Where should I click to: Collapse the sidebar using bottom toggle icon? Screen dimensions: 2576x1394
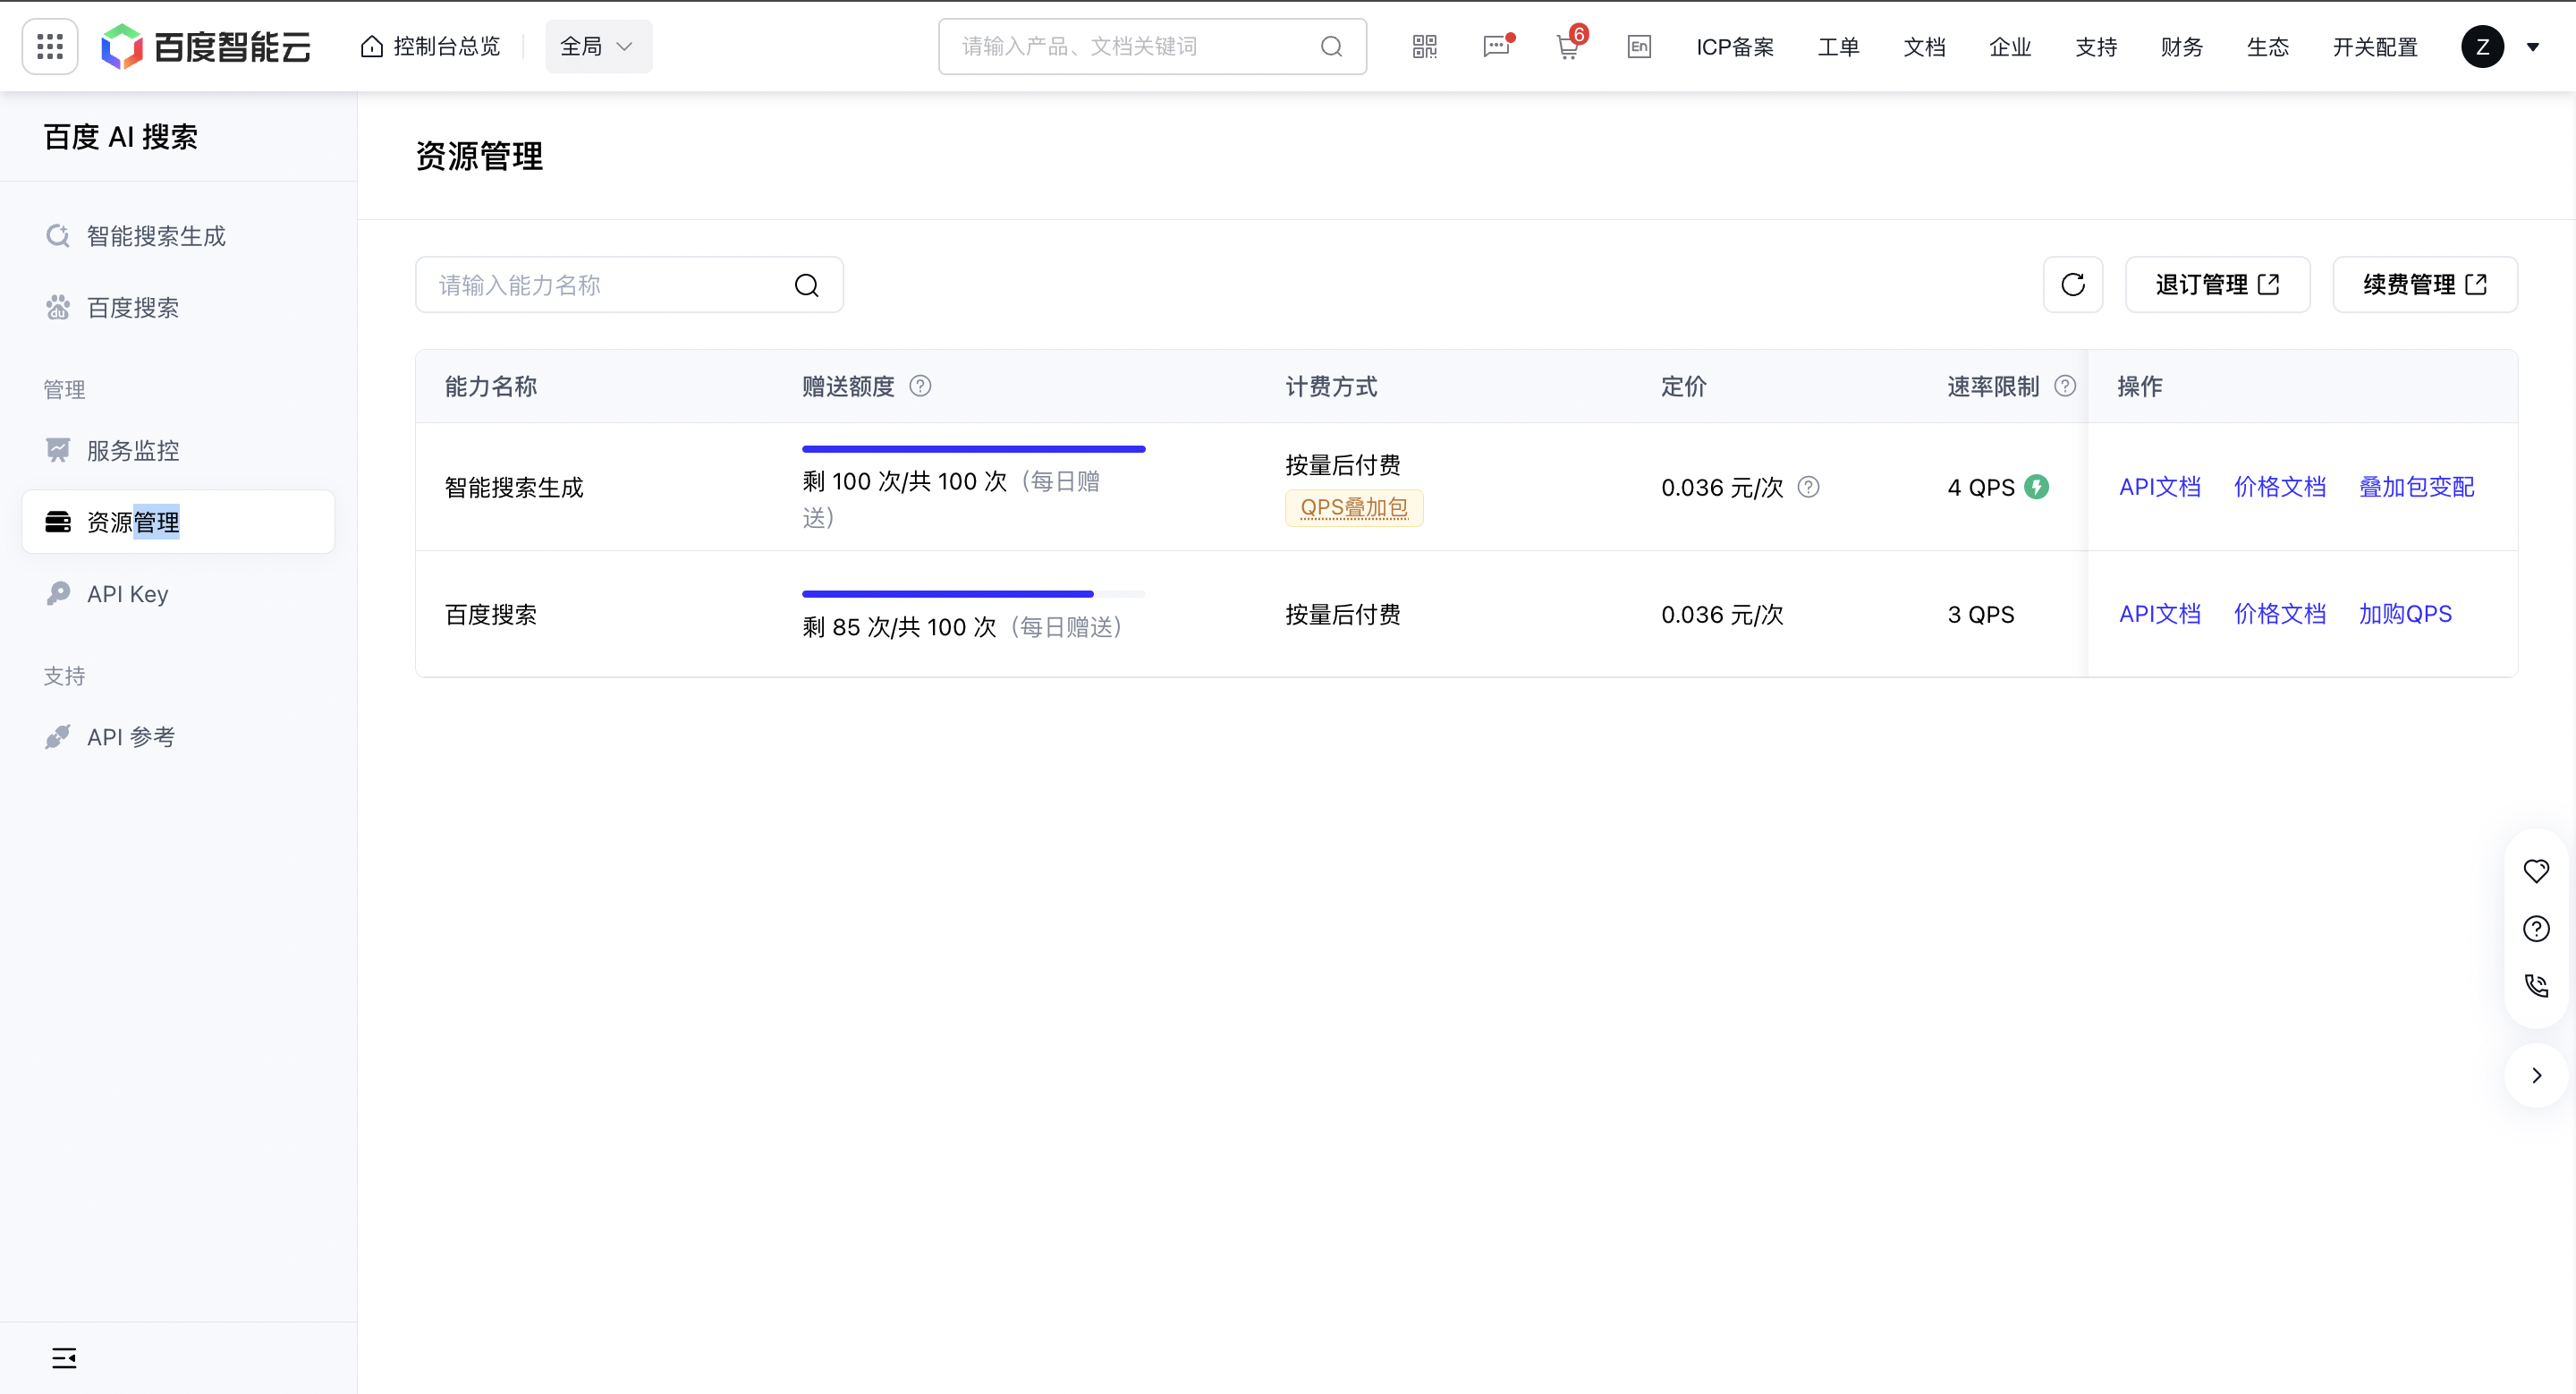[x=64, y=1358]
